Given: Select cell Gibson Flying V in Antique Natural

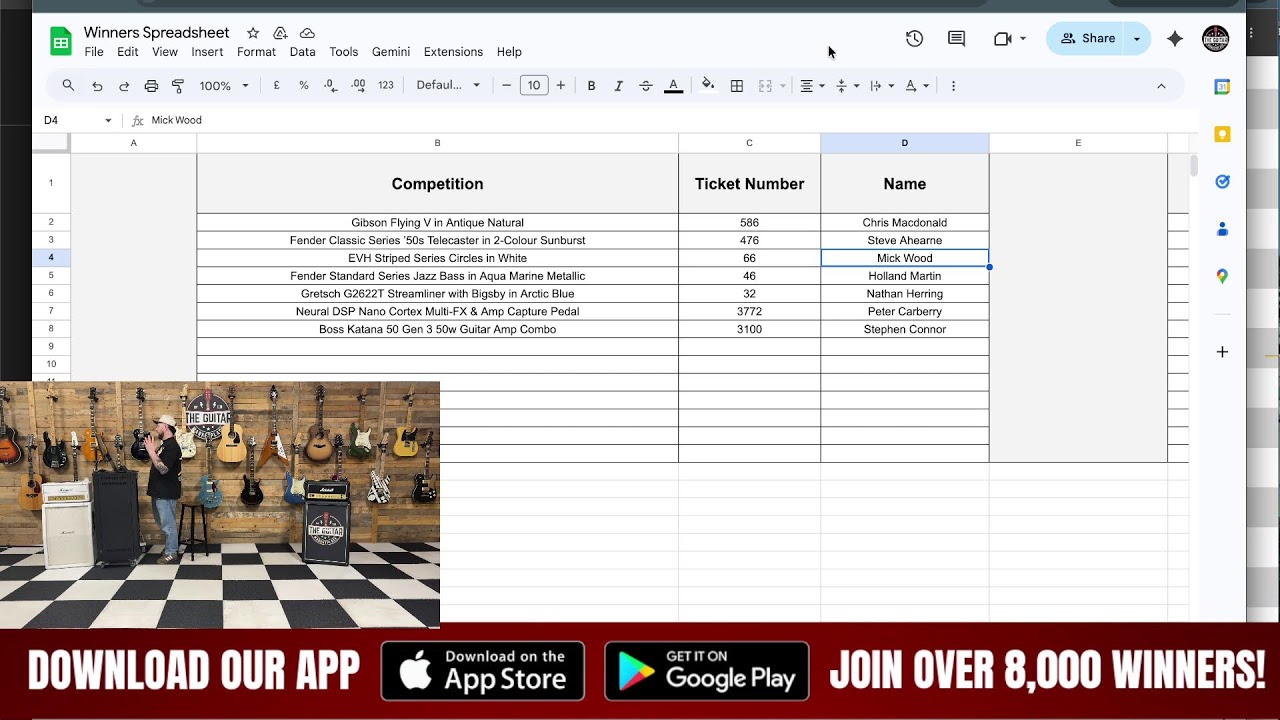Looking at the screenshot, I should coord(437,223).
